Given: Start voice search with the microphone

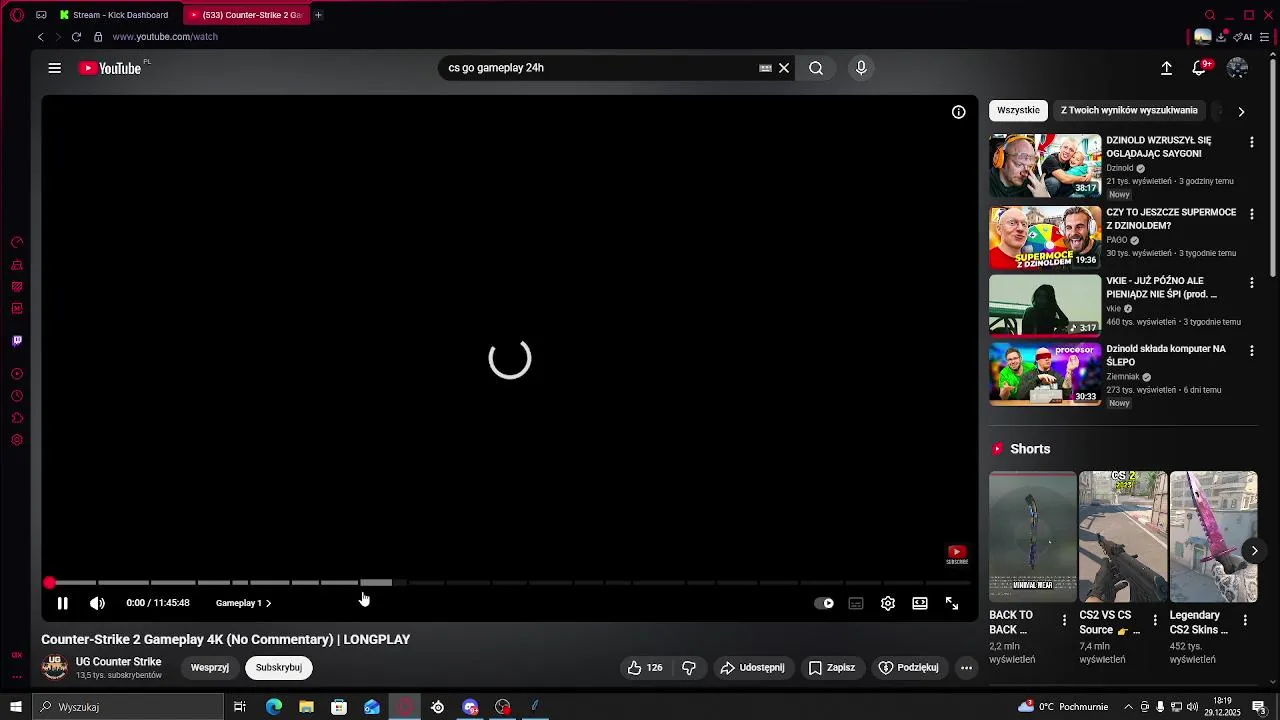Looking at the screenshot, I should click(x=861, y=68).
